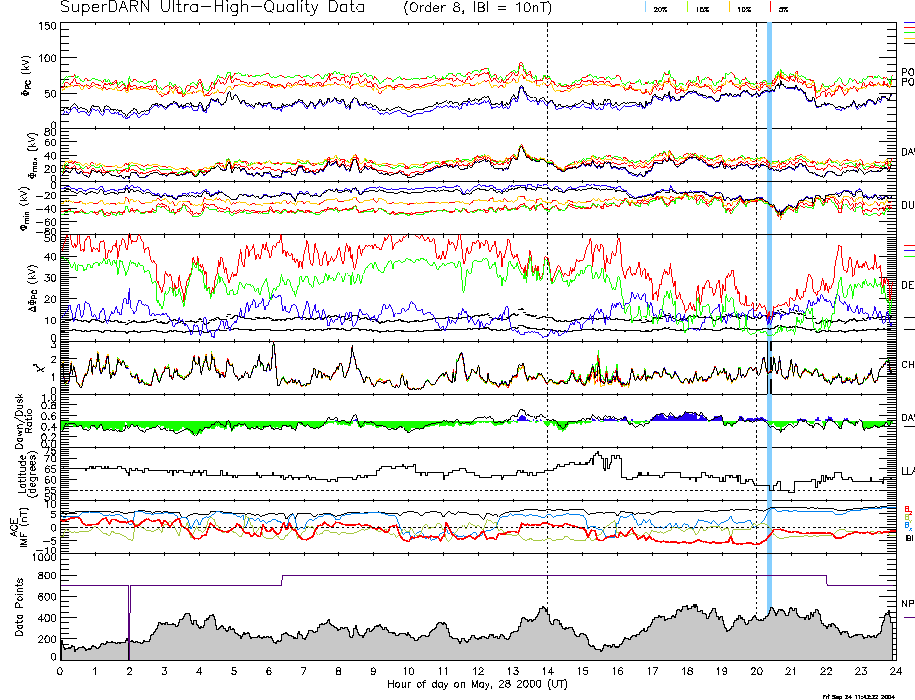Click the 'CH' label right of chi-squared panel
Screen dimensions: 915x700
908,365
